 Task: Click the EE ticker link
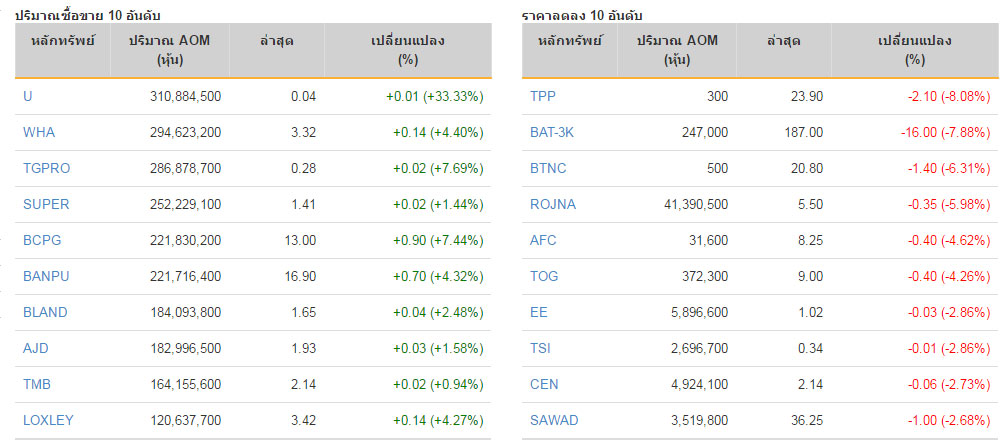539,312
